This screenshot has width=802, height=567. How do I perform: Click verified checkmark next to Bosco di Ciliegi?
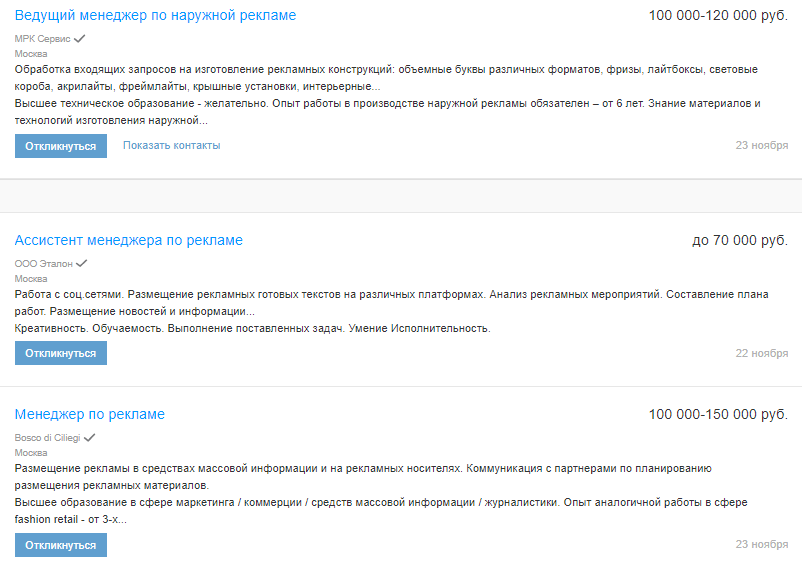click(90, 437)
